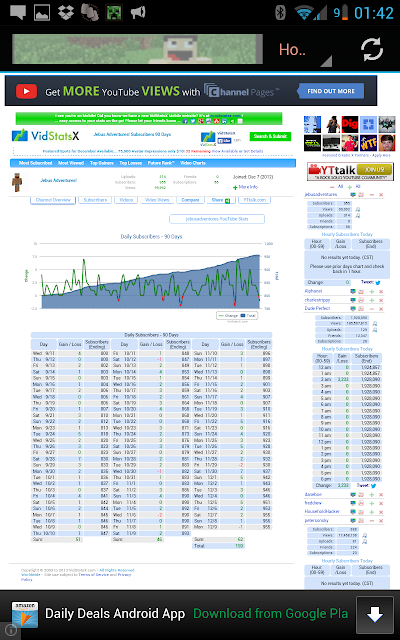Switch to the Subscribers tab

pos(95,200)
